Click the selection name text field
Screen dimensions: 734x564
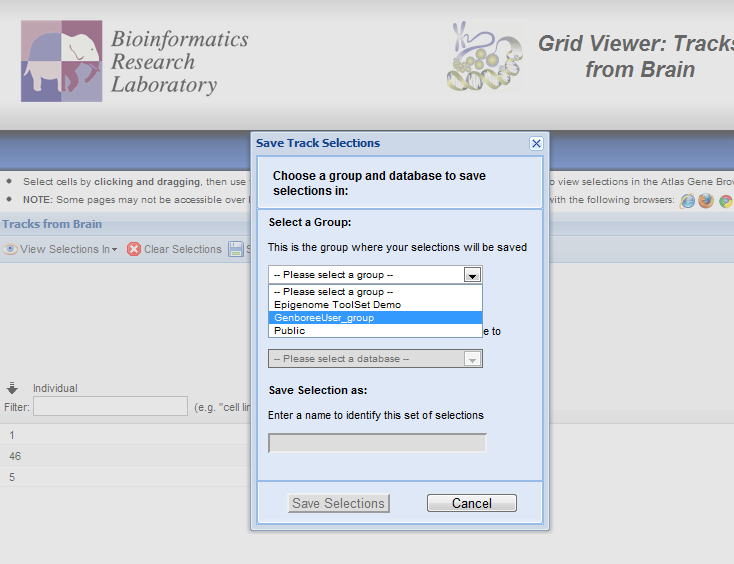[x=377, y=443]
